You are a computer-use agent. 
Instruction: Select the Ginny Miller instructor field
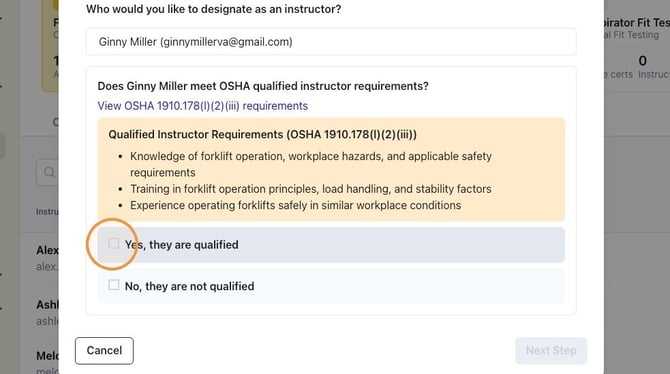(331, 42)
